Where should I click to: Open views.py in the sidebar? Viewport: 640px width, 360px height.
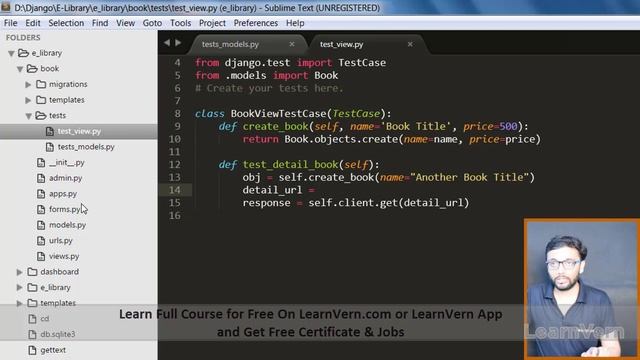point(64,256)
